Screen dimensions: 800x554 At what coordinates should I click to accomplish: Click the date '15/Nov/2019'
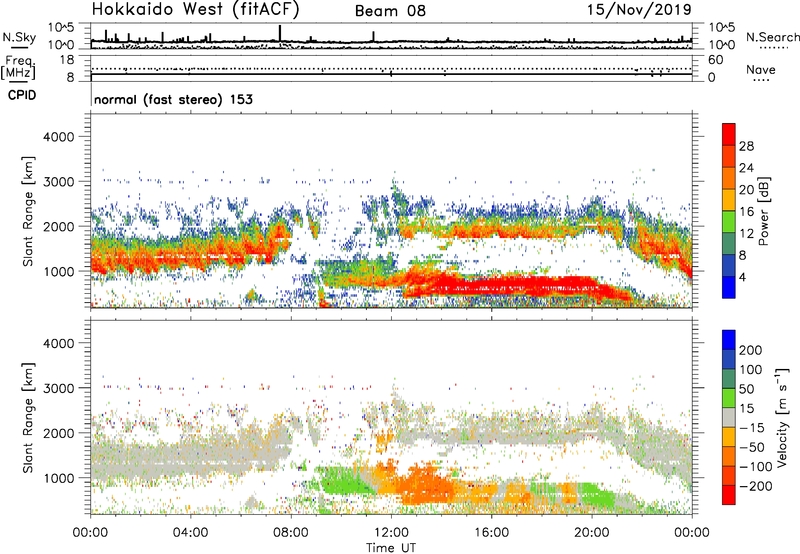coord(639,9)
